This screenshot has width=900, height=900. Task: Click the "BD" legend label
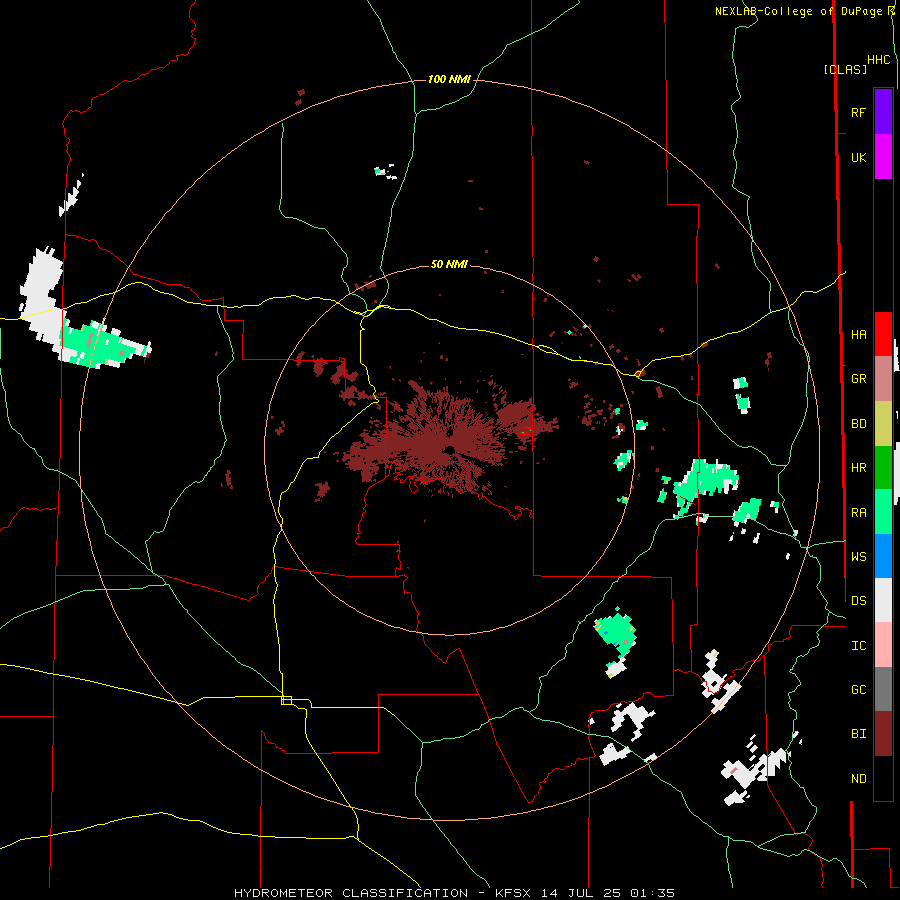pyautogui.click(x=858, y=424)
